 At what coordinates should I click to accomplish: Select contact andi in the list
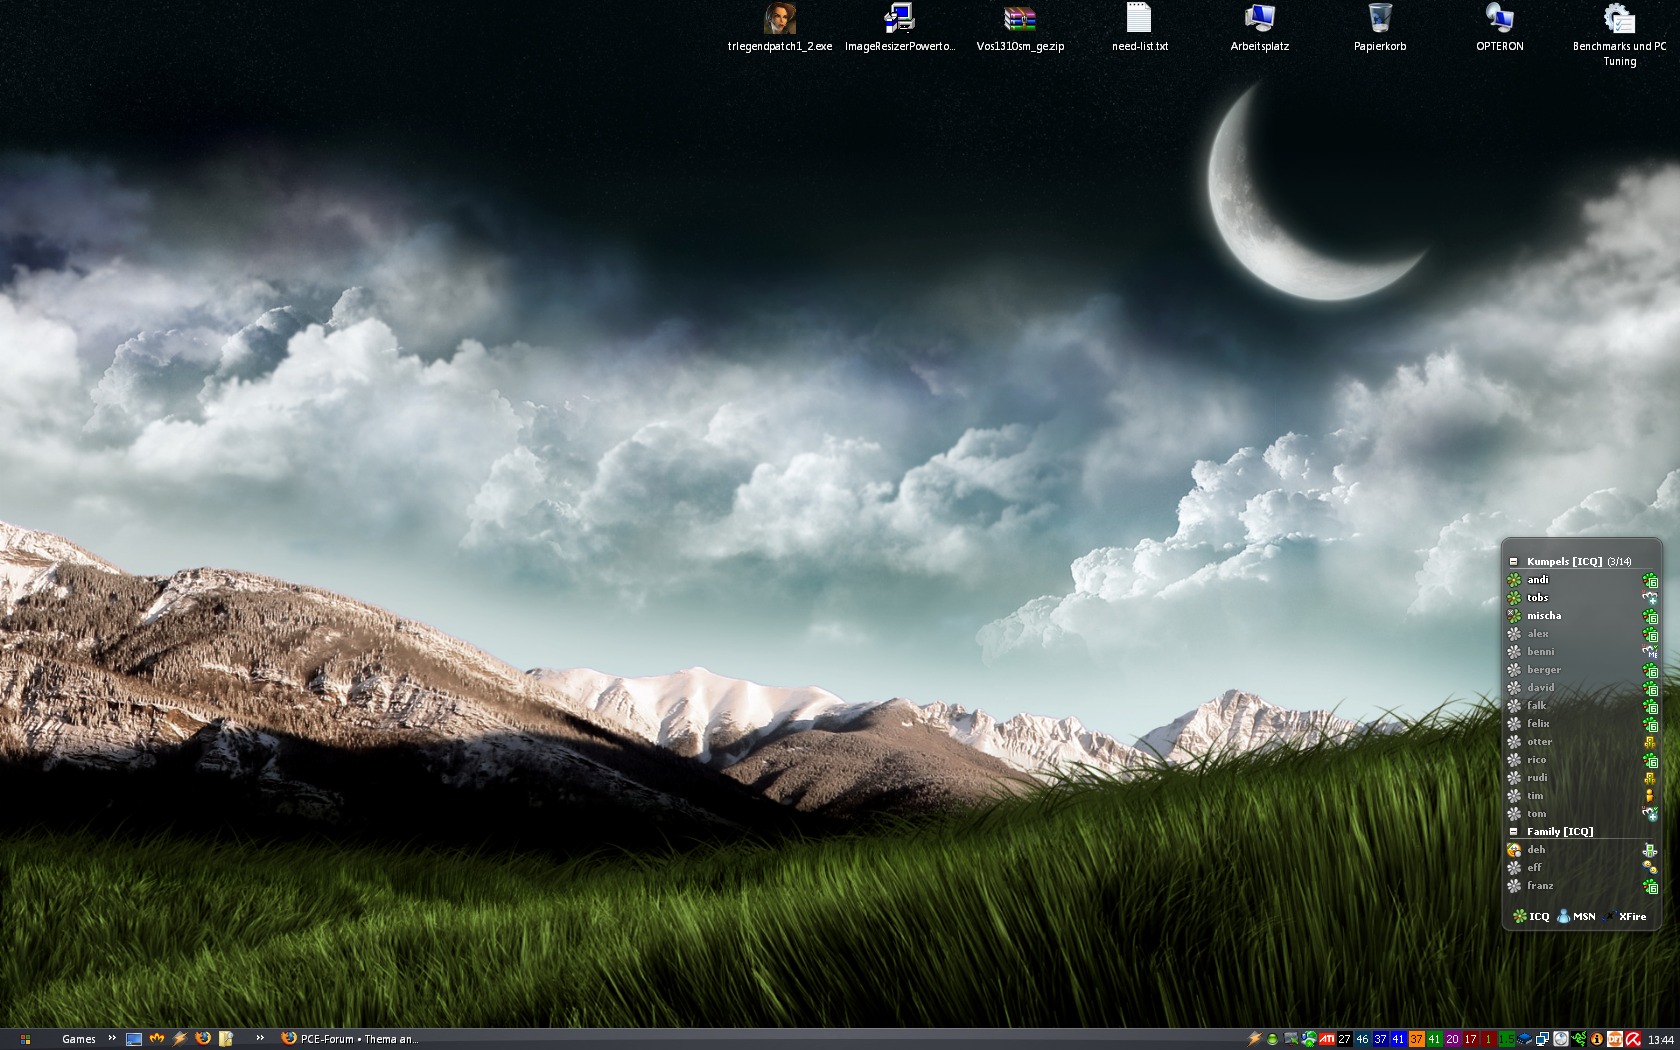(1538, 580)
